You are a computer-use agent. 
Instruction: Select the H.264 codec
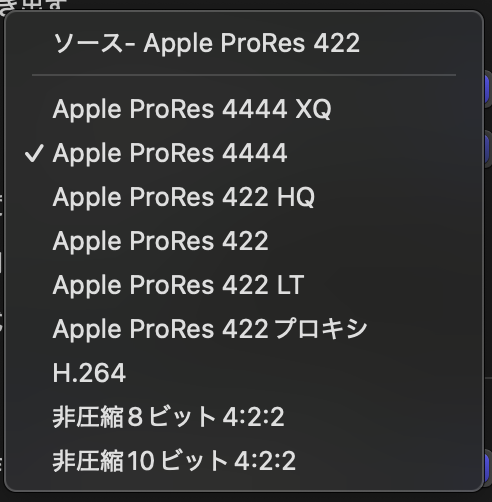pyautogui.click(x=244, y=373)
